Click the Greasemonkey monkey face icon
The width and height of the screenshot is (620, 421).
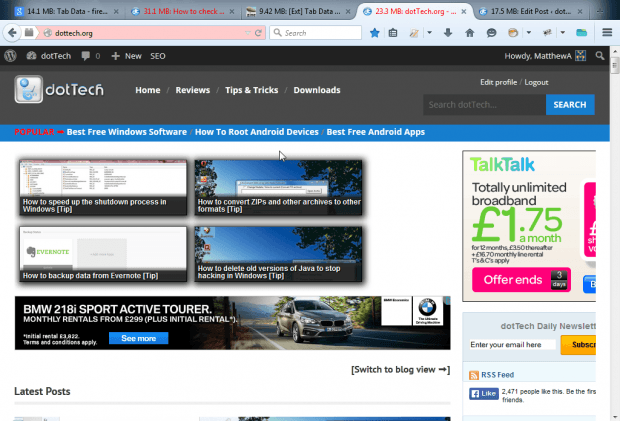coord(512,33)
